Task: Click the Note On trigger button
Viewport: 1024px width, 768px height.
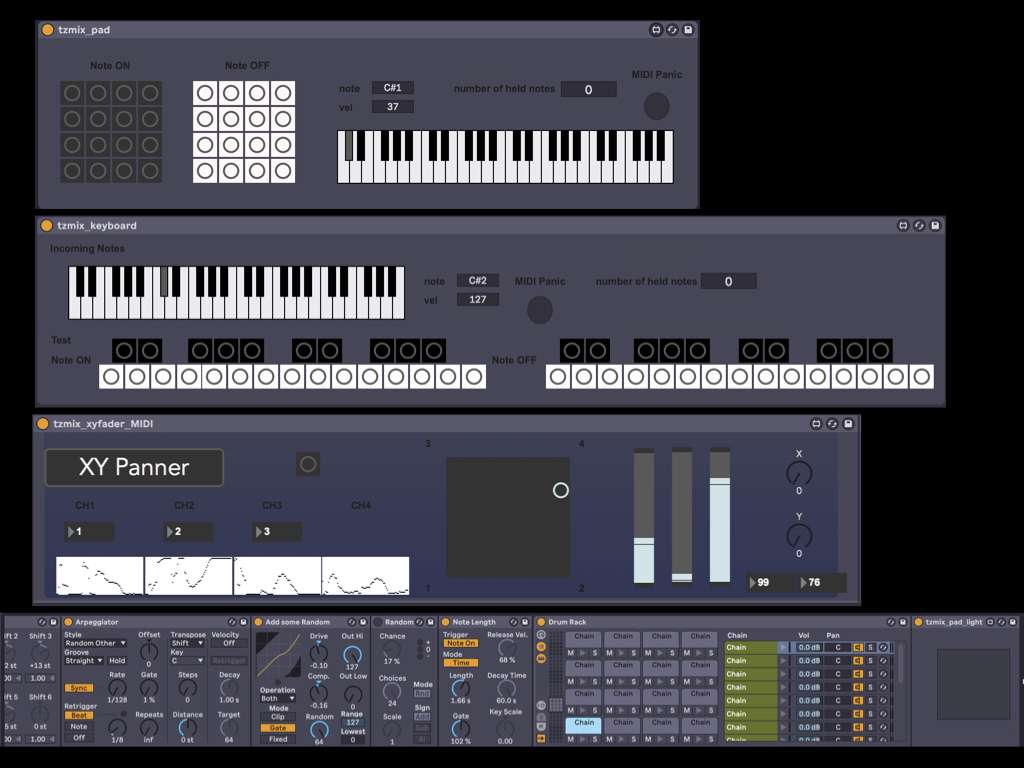Action: [460, 644]
